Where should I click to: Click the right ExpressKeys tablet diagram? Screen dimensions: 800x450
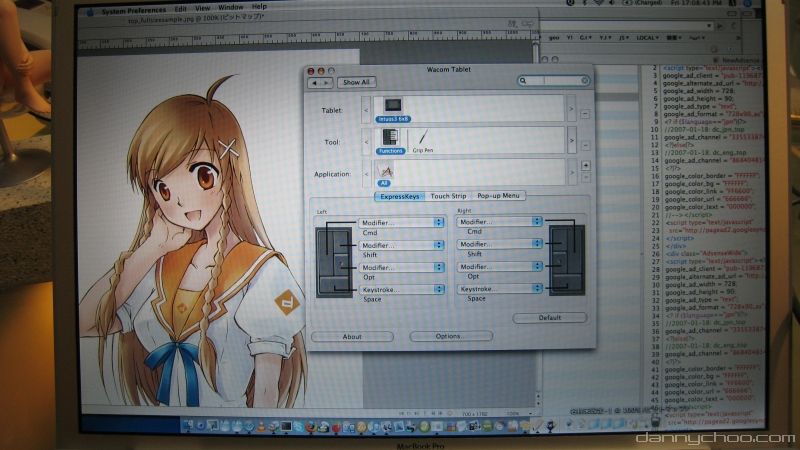pyautogui.click(x=567, y=258)
